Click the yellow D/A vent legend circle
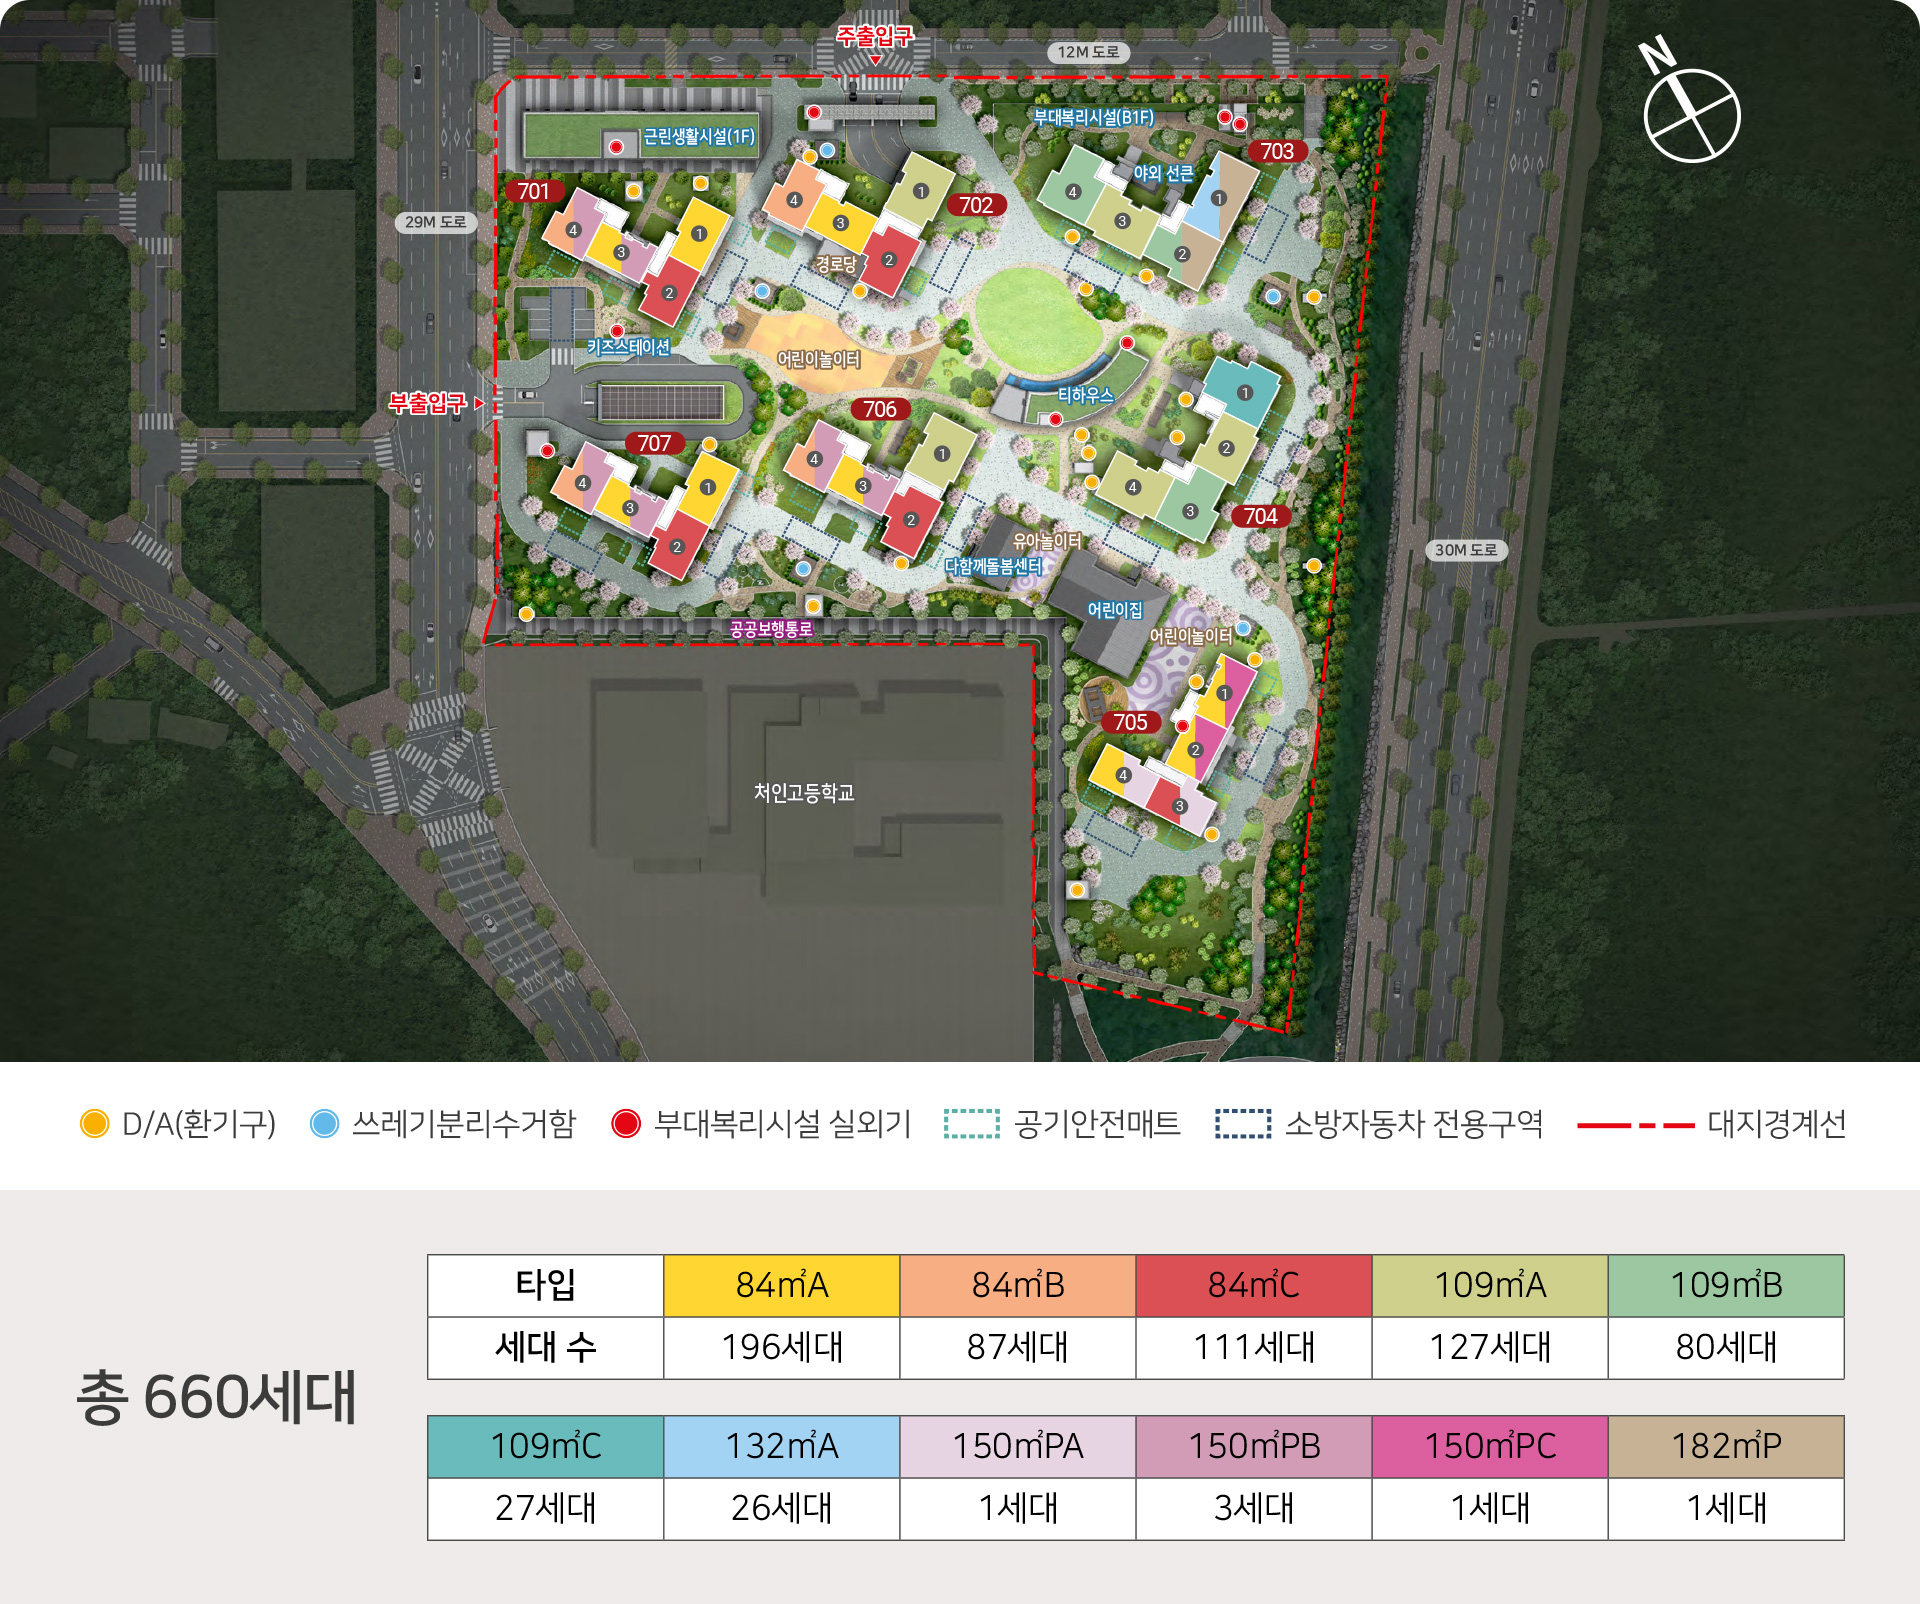 pos(94,1123)
